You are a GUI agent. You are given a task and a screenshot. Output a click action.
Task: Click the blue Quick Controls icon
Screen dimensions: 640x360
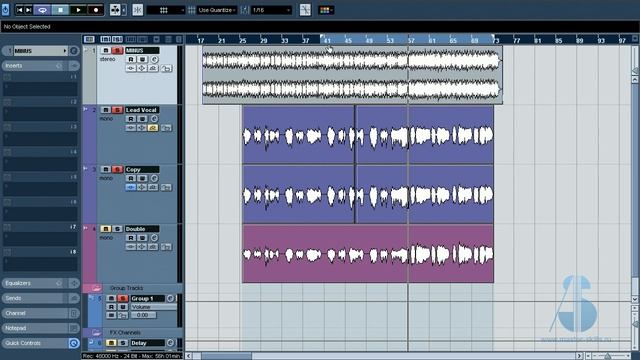(x=74, y=343)
